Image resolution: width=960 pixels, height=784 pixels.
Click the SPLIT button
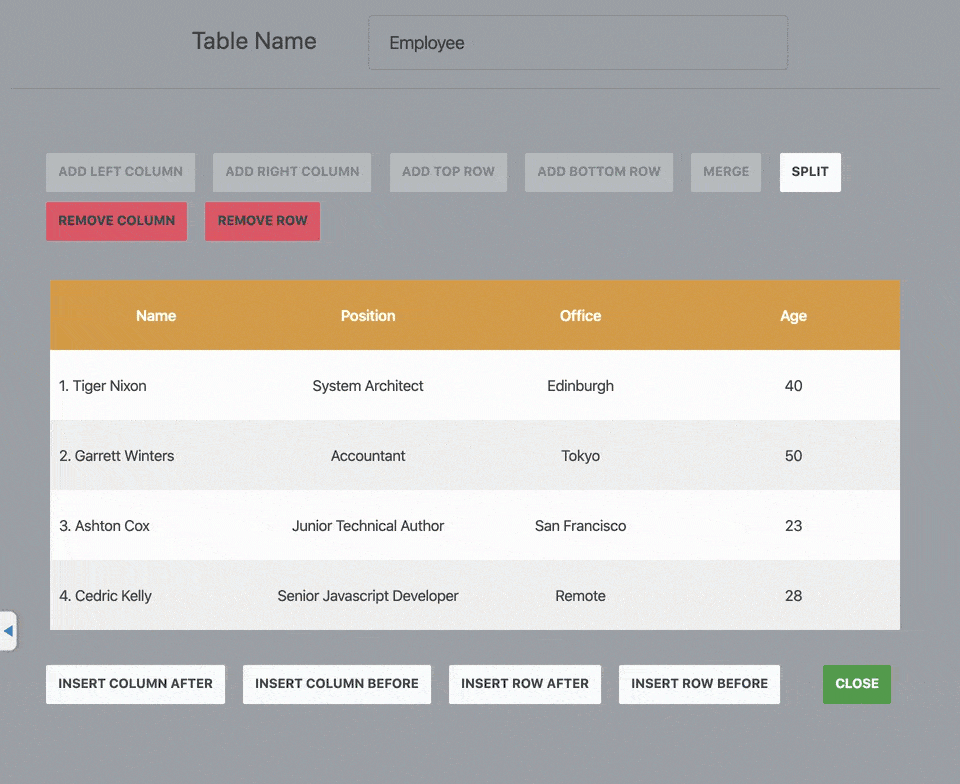tap(810, 172)
